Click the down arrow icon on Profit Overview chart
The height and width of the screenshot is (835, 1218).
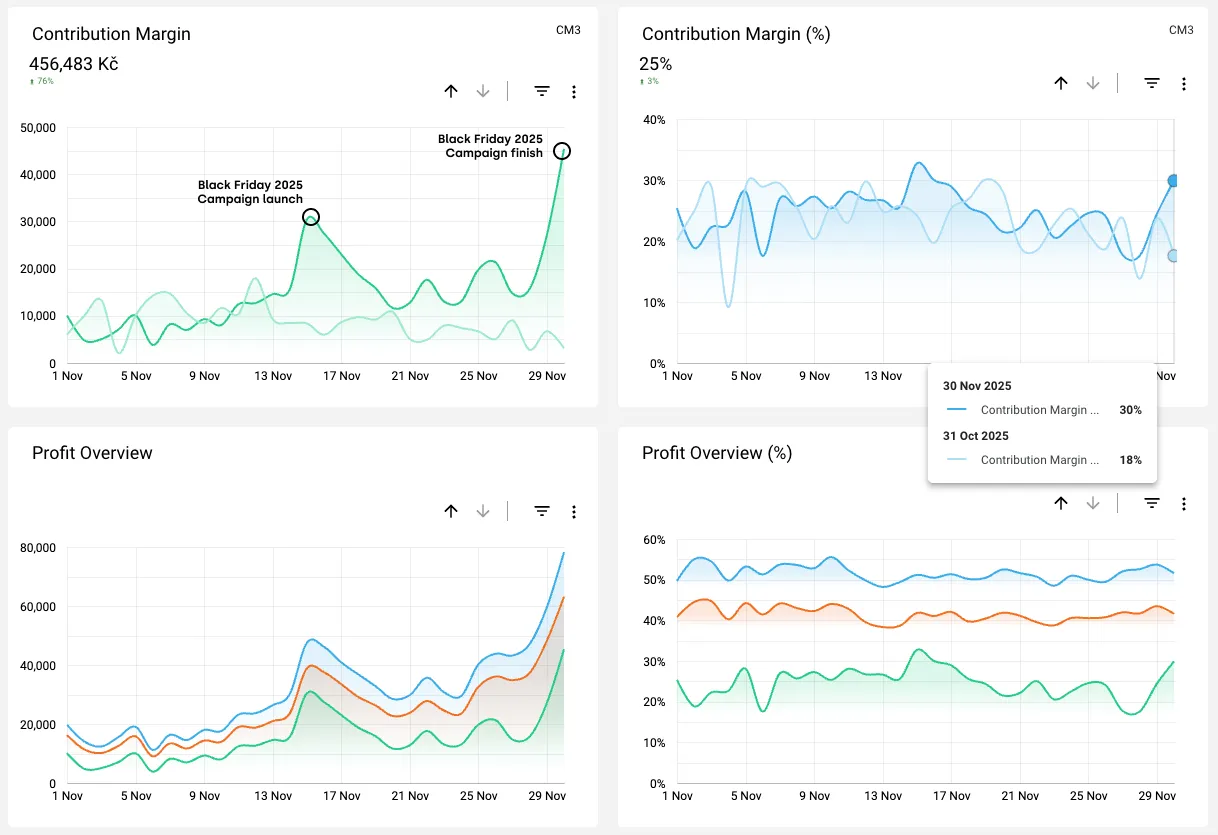point(483,511)
